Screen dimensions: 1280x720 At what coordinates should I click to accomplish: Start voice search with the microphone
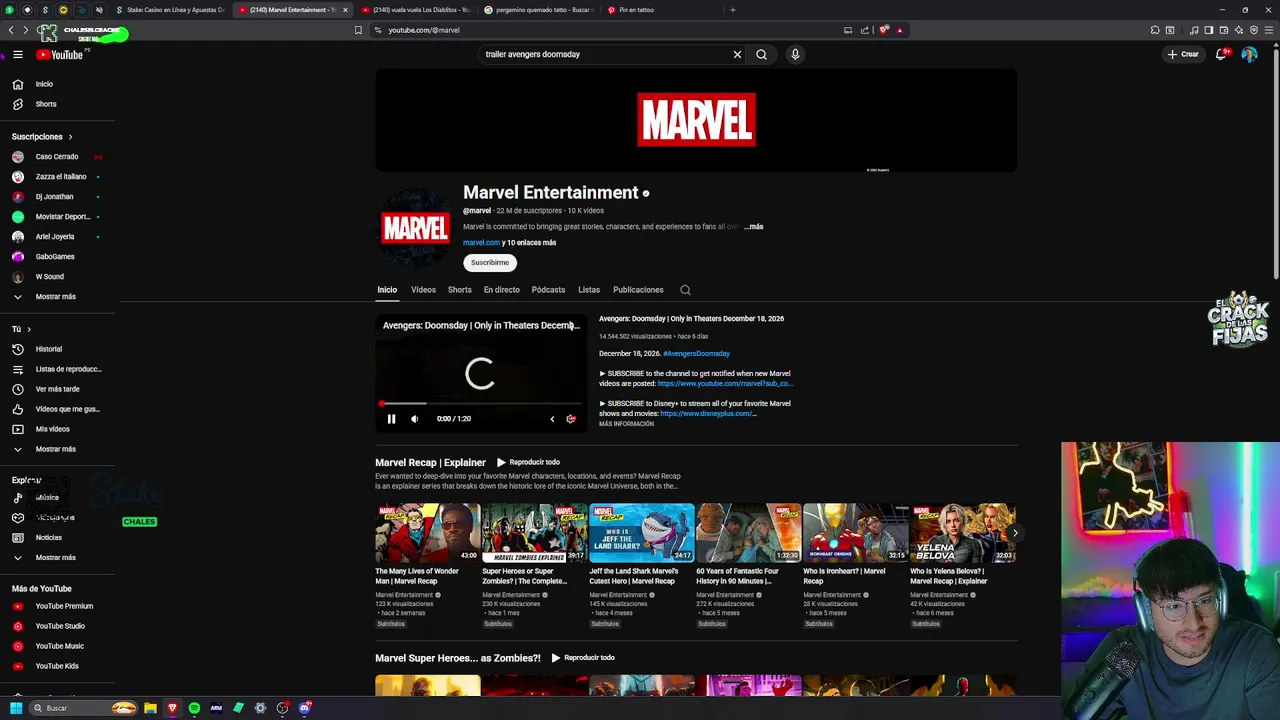pyautogui.click(x=795, y=54)
